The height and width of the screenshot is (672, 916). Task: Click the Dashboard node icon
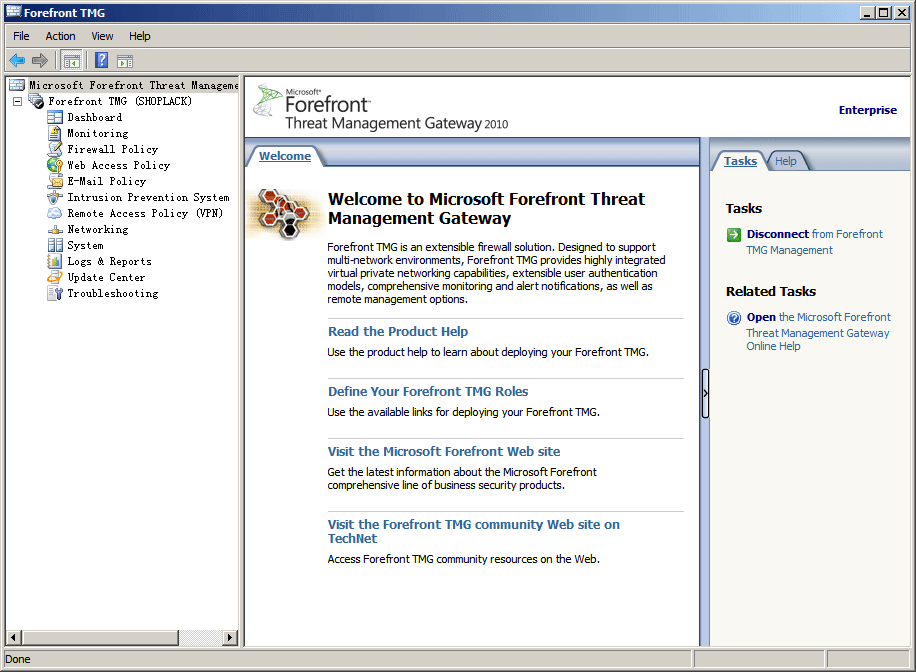(x=55, y=117)
